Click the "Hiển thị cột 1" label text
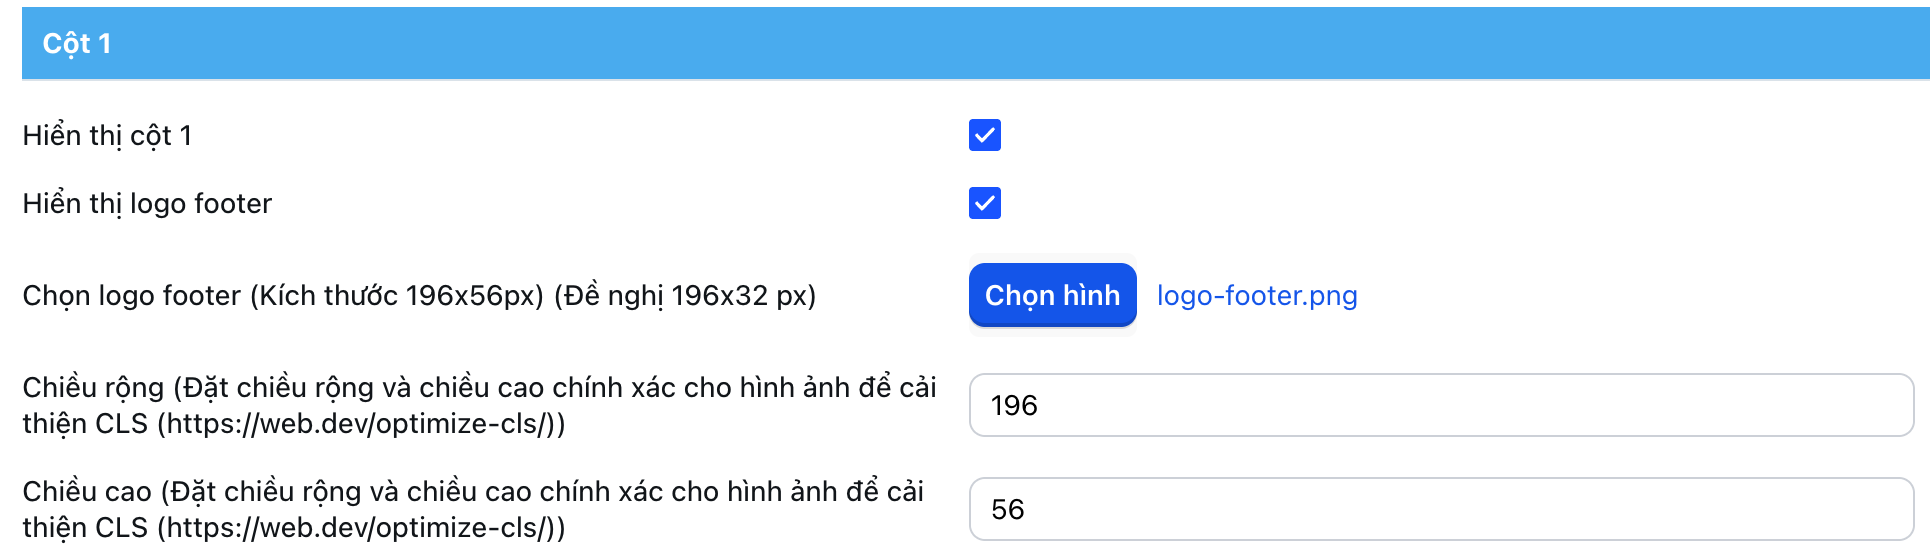Viewport: 1930px width, 552px height. pos(107,135)
